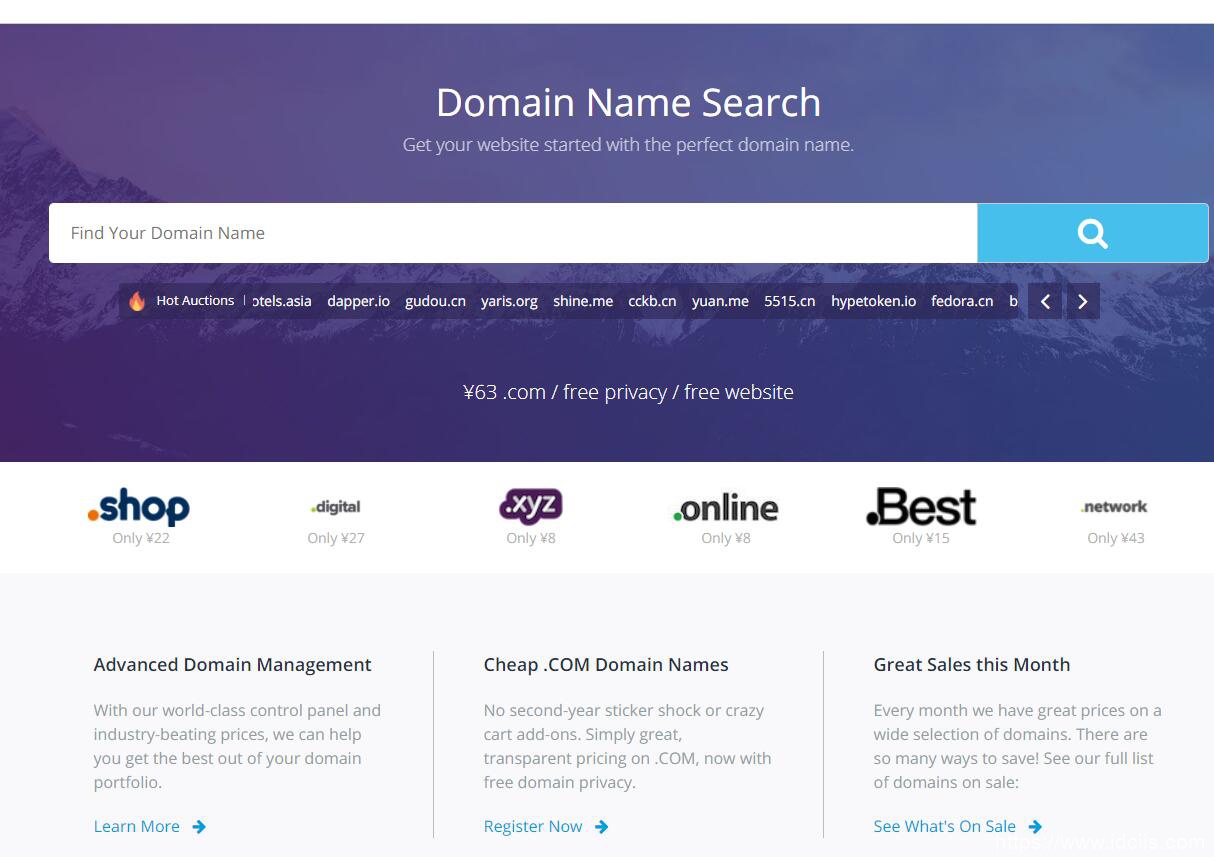Open the hypetoken.io auction

click(873, 301)
